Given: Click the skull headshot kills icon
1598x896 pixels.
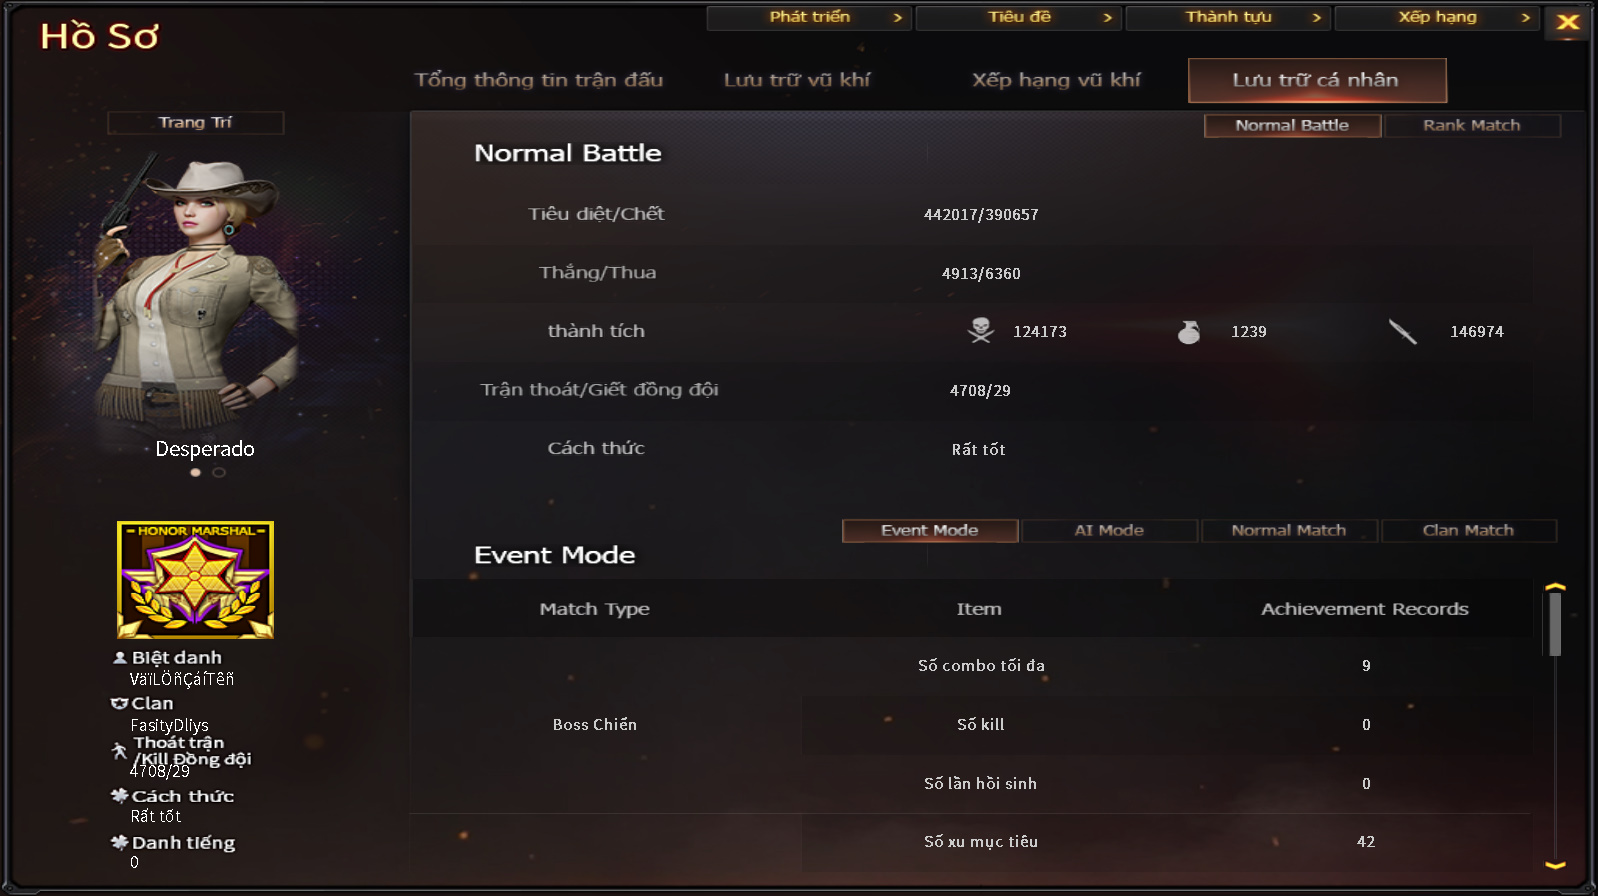Looking at the screenshot, I should point(981,330).
